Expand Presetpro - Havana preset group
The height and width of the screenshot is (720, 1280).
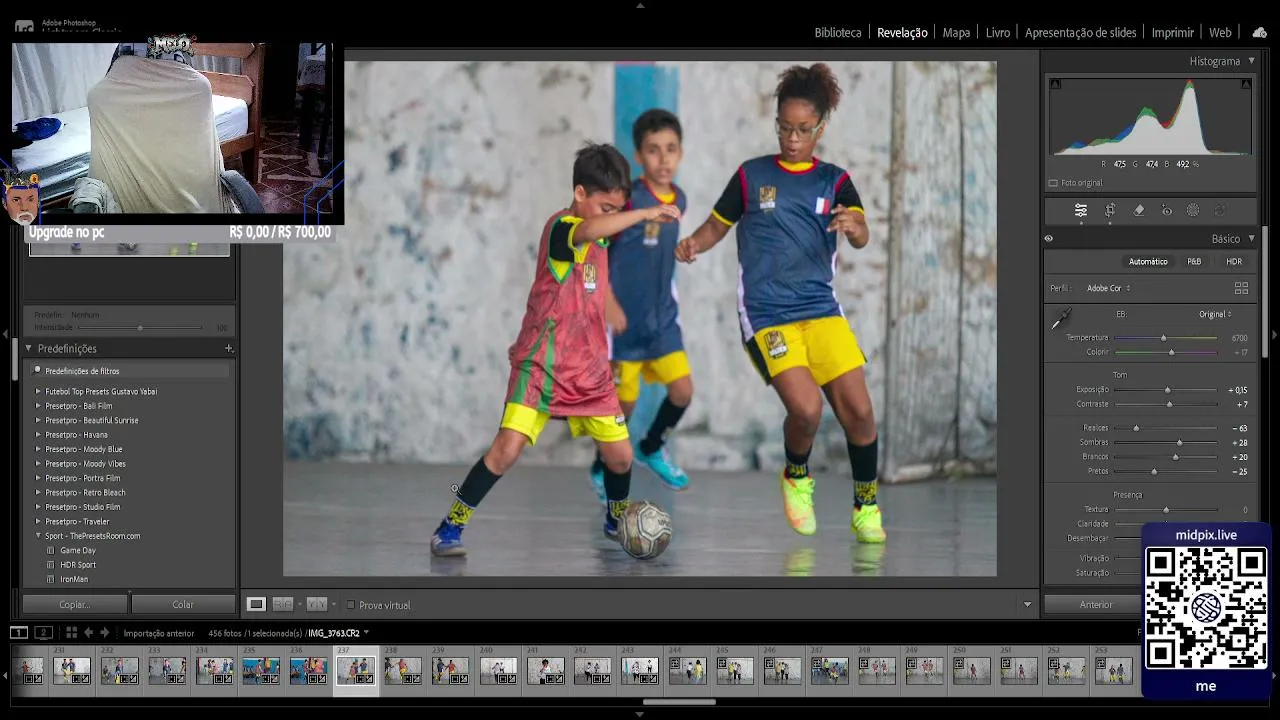click(x=38, y=435)
